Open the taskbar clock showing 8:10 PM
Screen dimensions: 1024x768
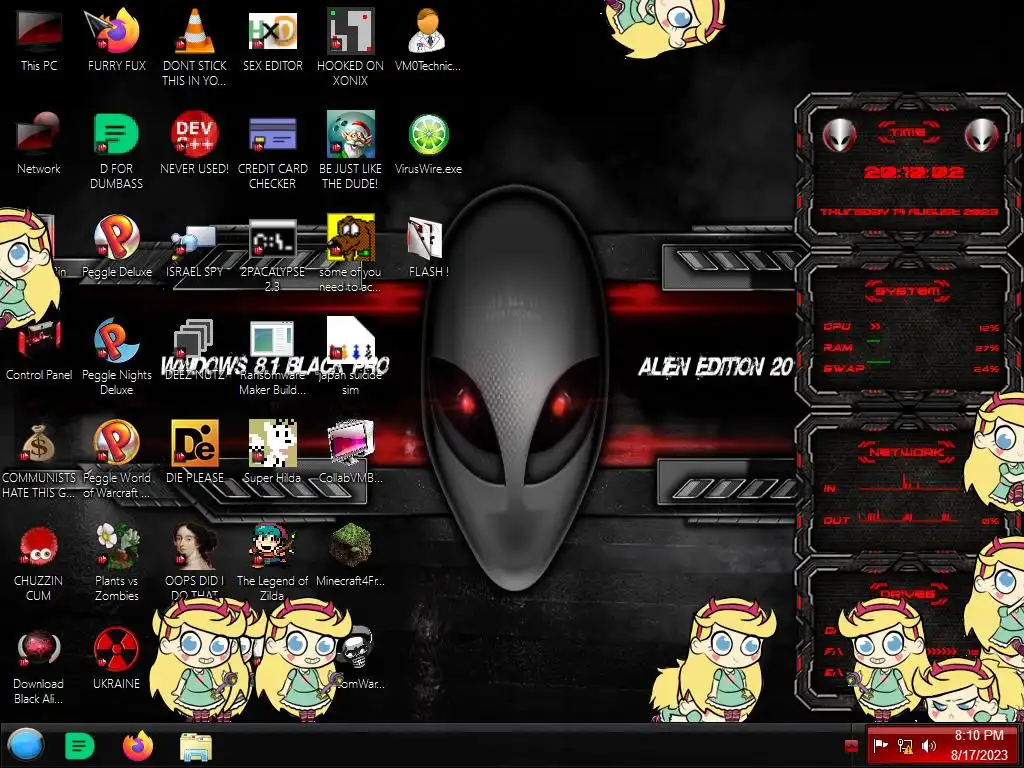979,745
